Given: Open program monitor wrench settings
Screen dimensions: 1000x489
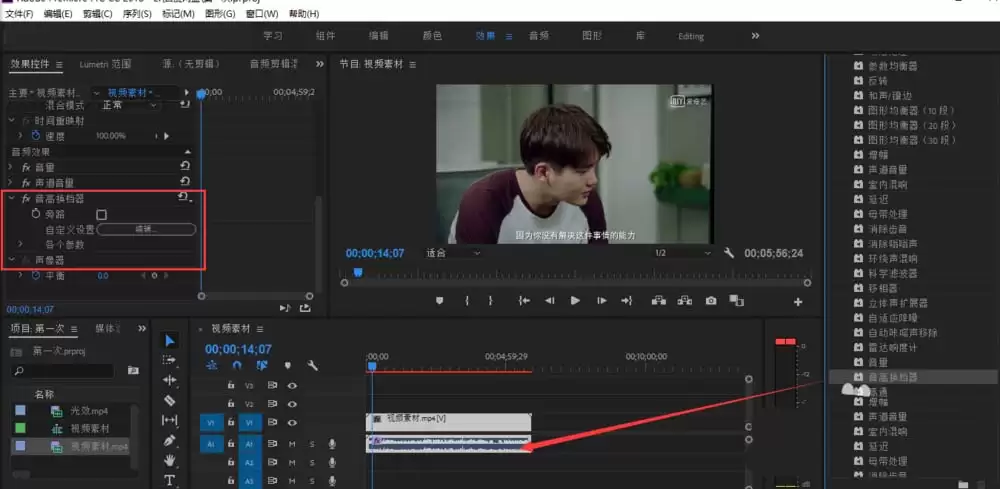Looking at the screenshot, I should point(729,253).
